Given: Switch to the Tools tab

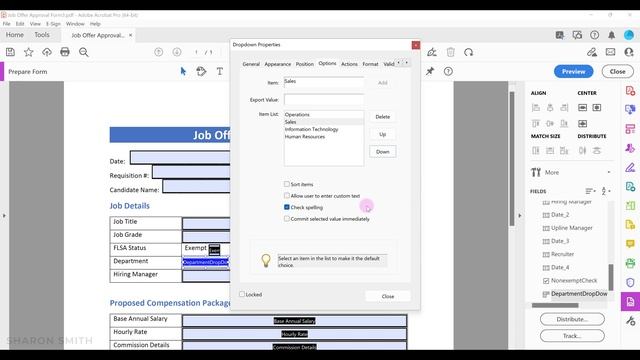Looking at the screenshot, I should pos(42,35).
